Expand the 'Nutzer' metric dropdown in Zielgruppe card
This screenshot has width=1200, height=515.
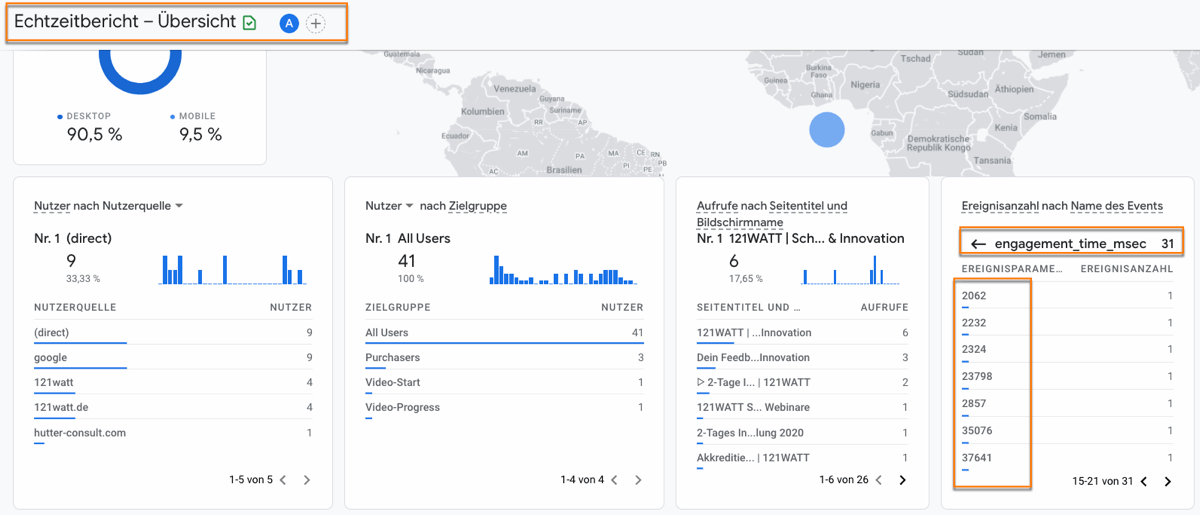pos(409,206)
